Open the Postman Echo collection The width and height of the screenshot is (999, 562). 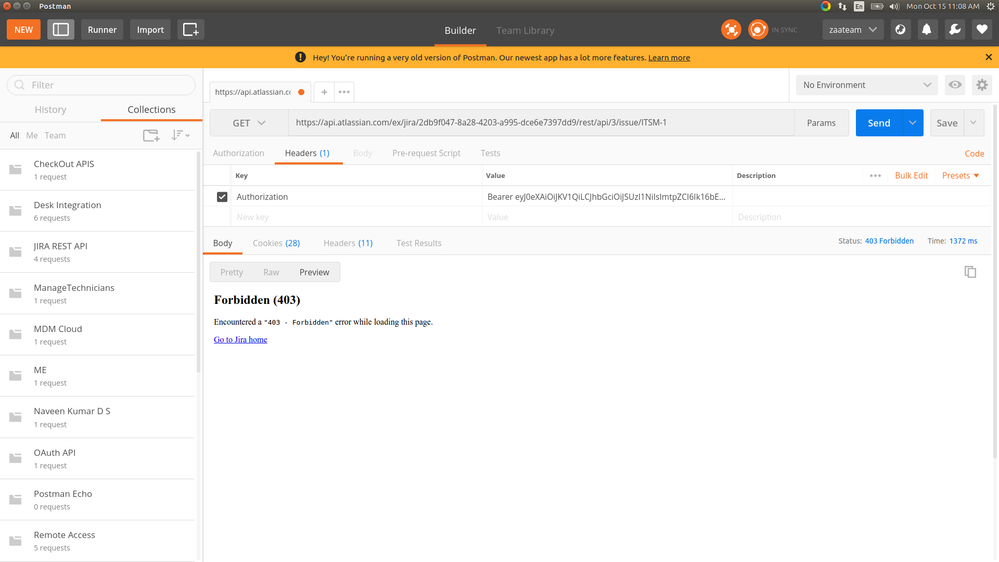click(x=97, y=500)
